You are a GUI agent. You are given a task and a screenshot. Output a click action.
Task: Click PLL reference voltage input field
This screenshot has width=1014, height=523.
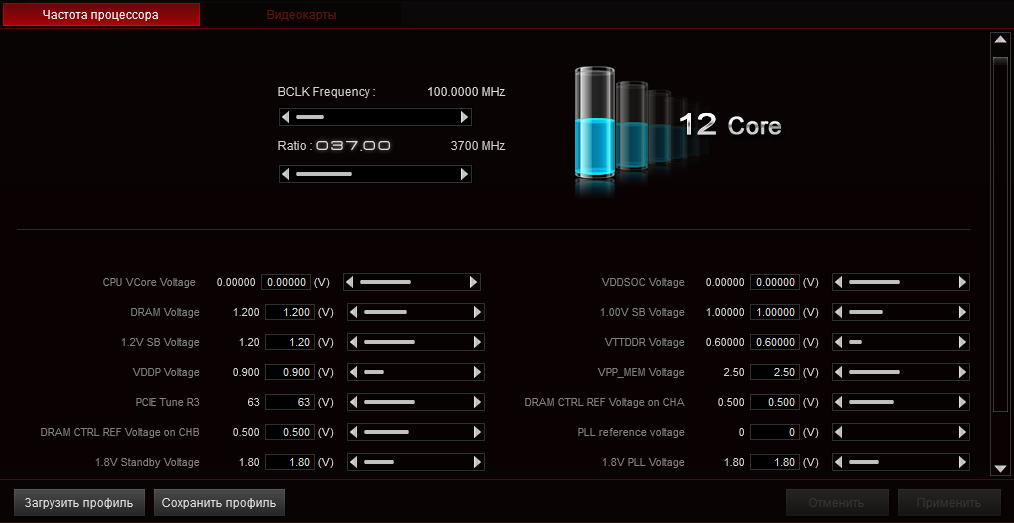(775, 432)
